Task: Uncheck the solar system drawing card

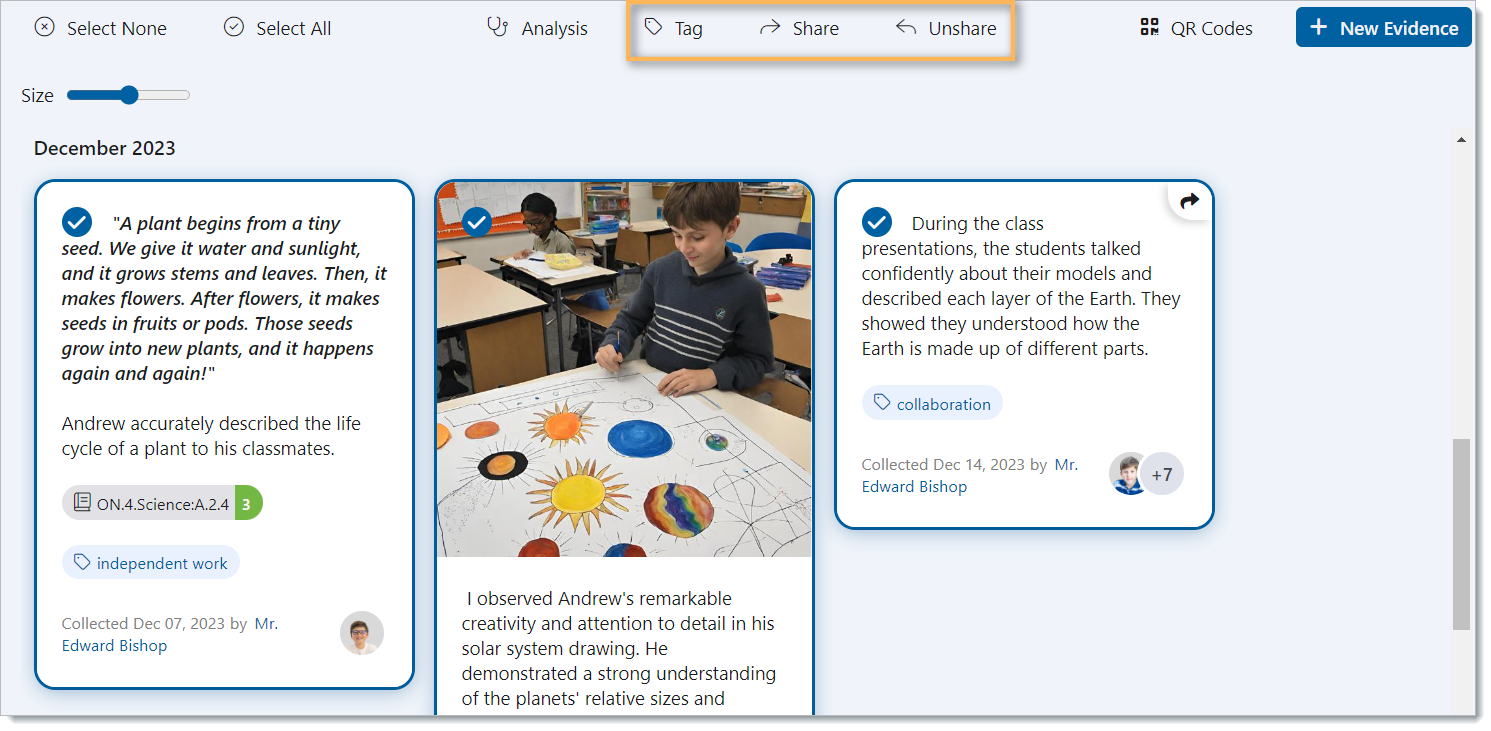Action: click(x=477, y=222)
